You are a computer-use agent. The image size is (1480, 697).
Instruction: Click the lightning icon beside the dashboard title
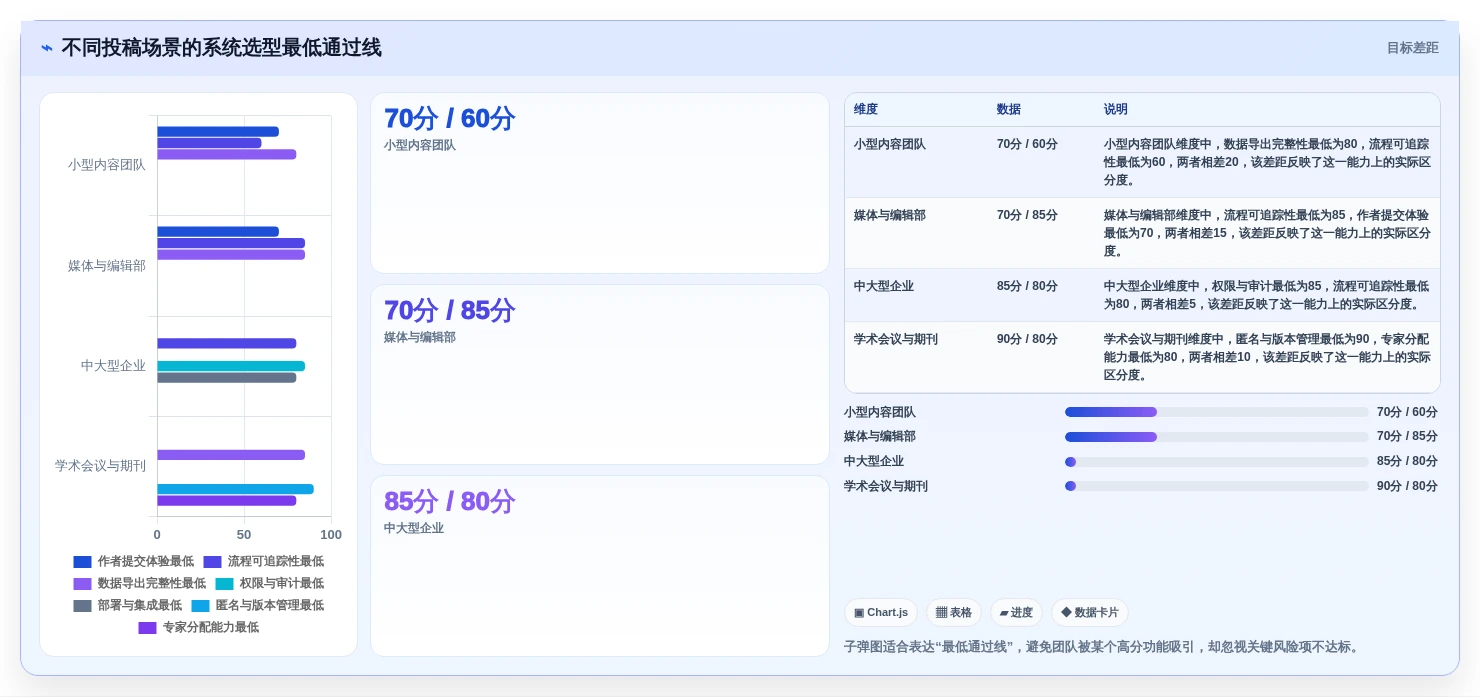47,48
